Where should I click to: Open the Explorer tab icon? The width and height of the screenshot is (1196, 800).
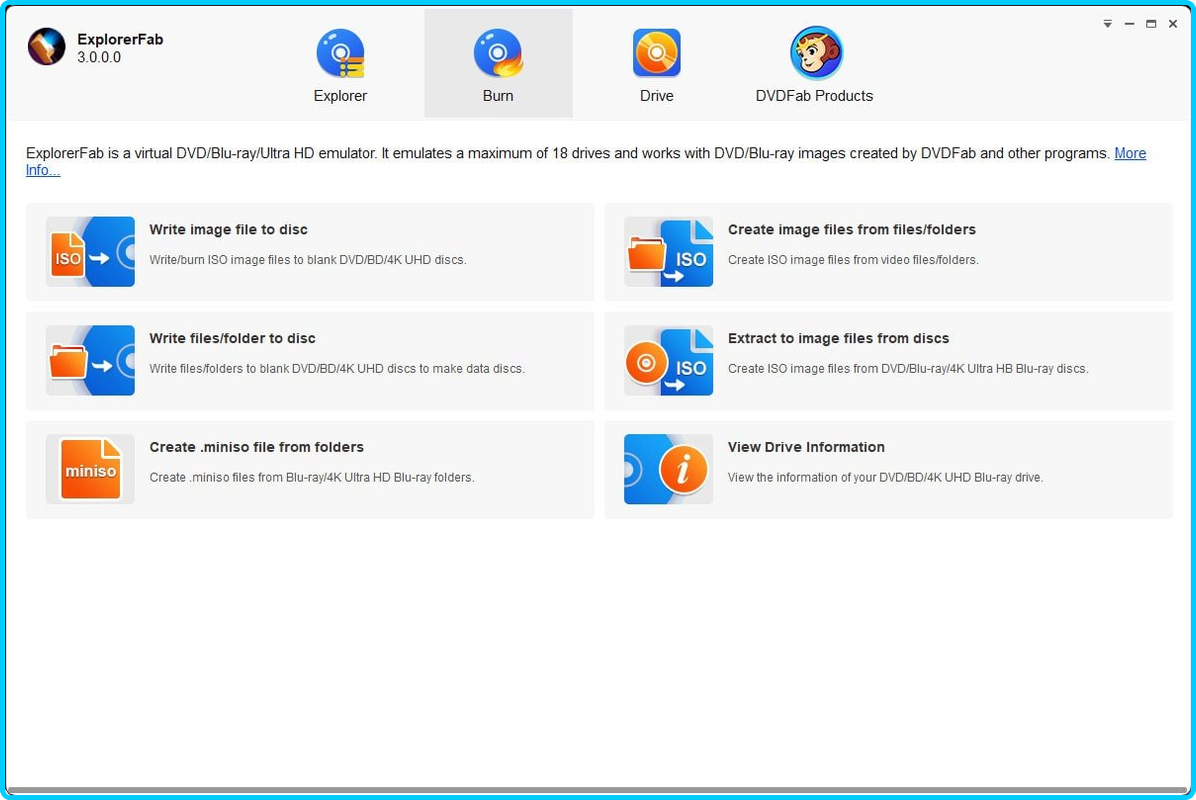[x=340, y=53]
